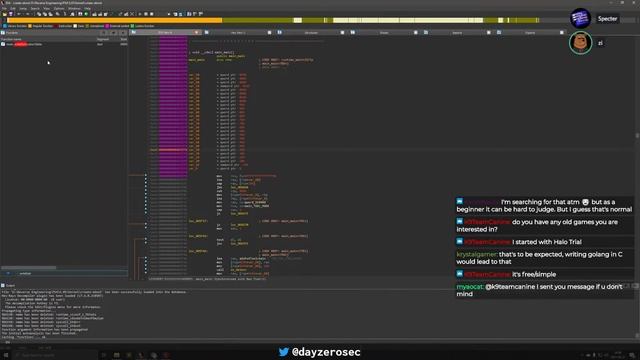Screen dimensions: 640x360
Task: Open the Options menu
Action: coord(59,9)
